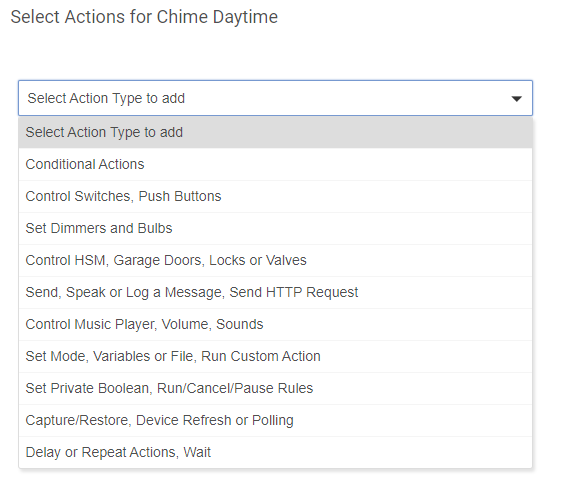Select Control Switches, Push Buttons option

click(275, 196)
